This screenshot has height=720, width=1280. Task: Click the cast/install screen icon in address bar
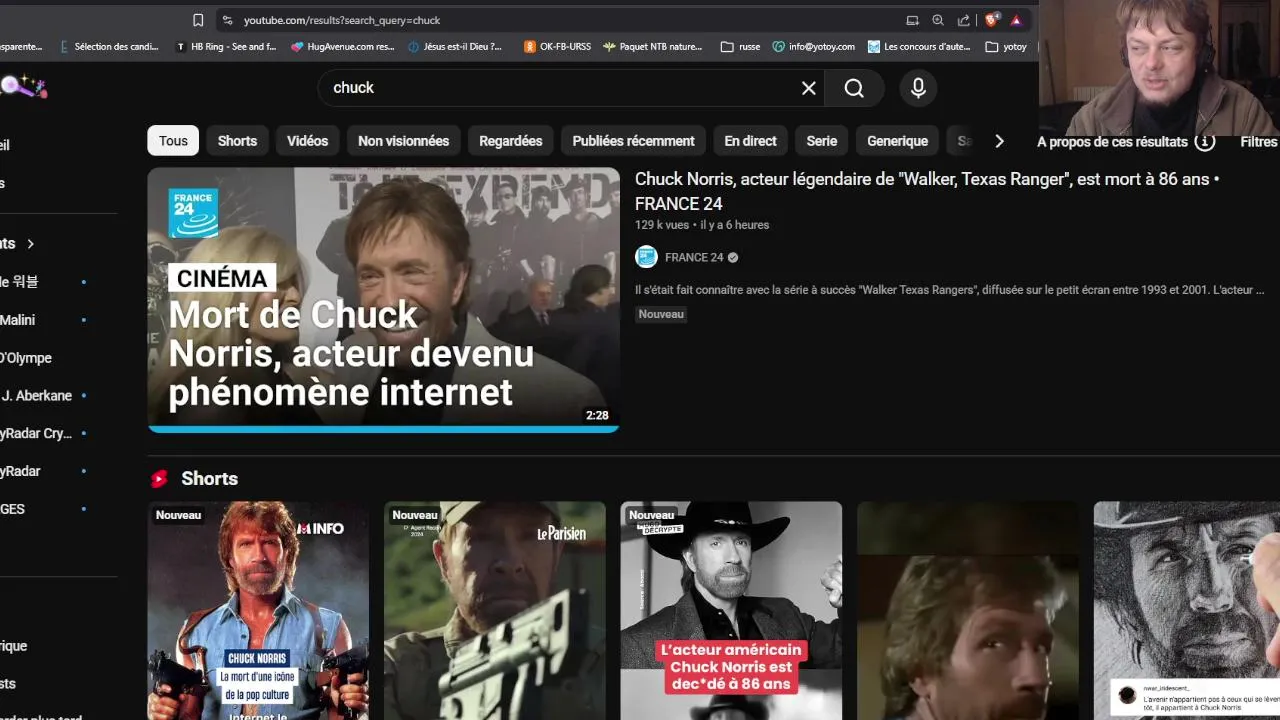tap(912, 20)
